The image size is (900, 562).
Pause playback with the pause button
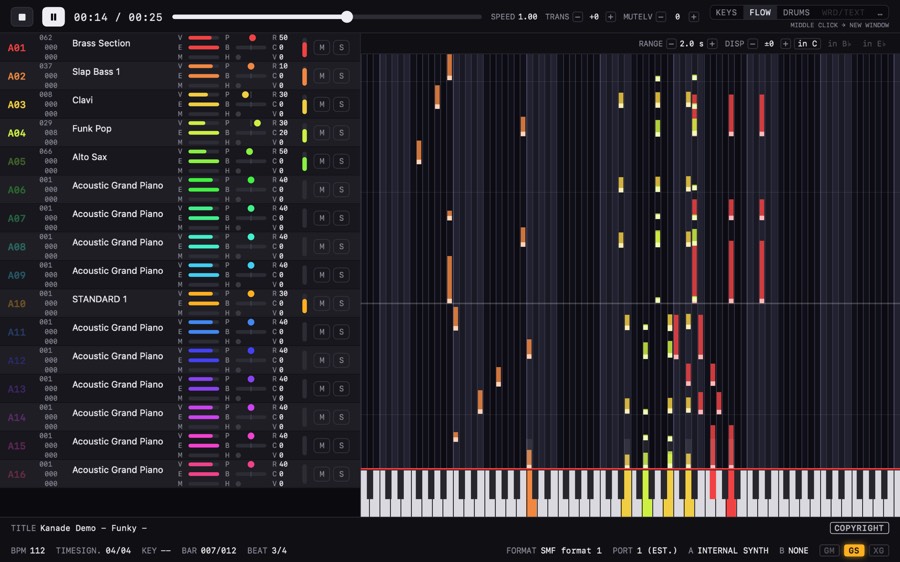click(x=53, y=17)
